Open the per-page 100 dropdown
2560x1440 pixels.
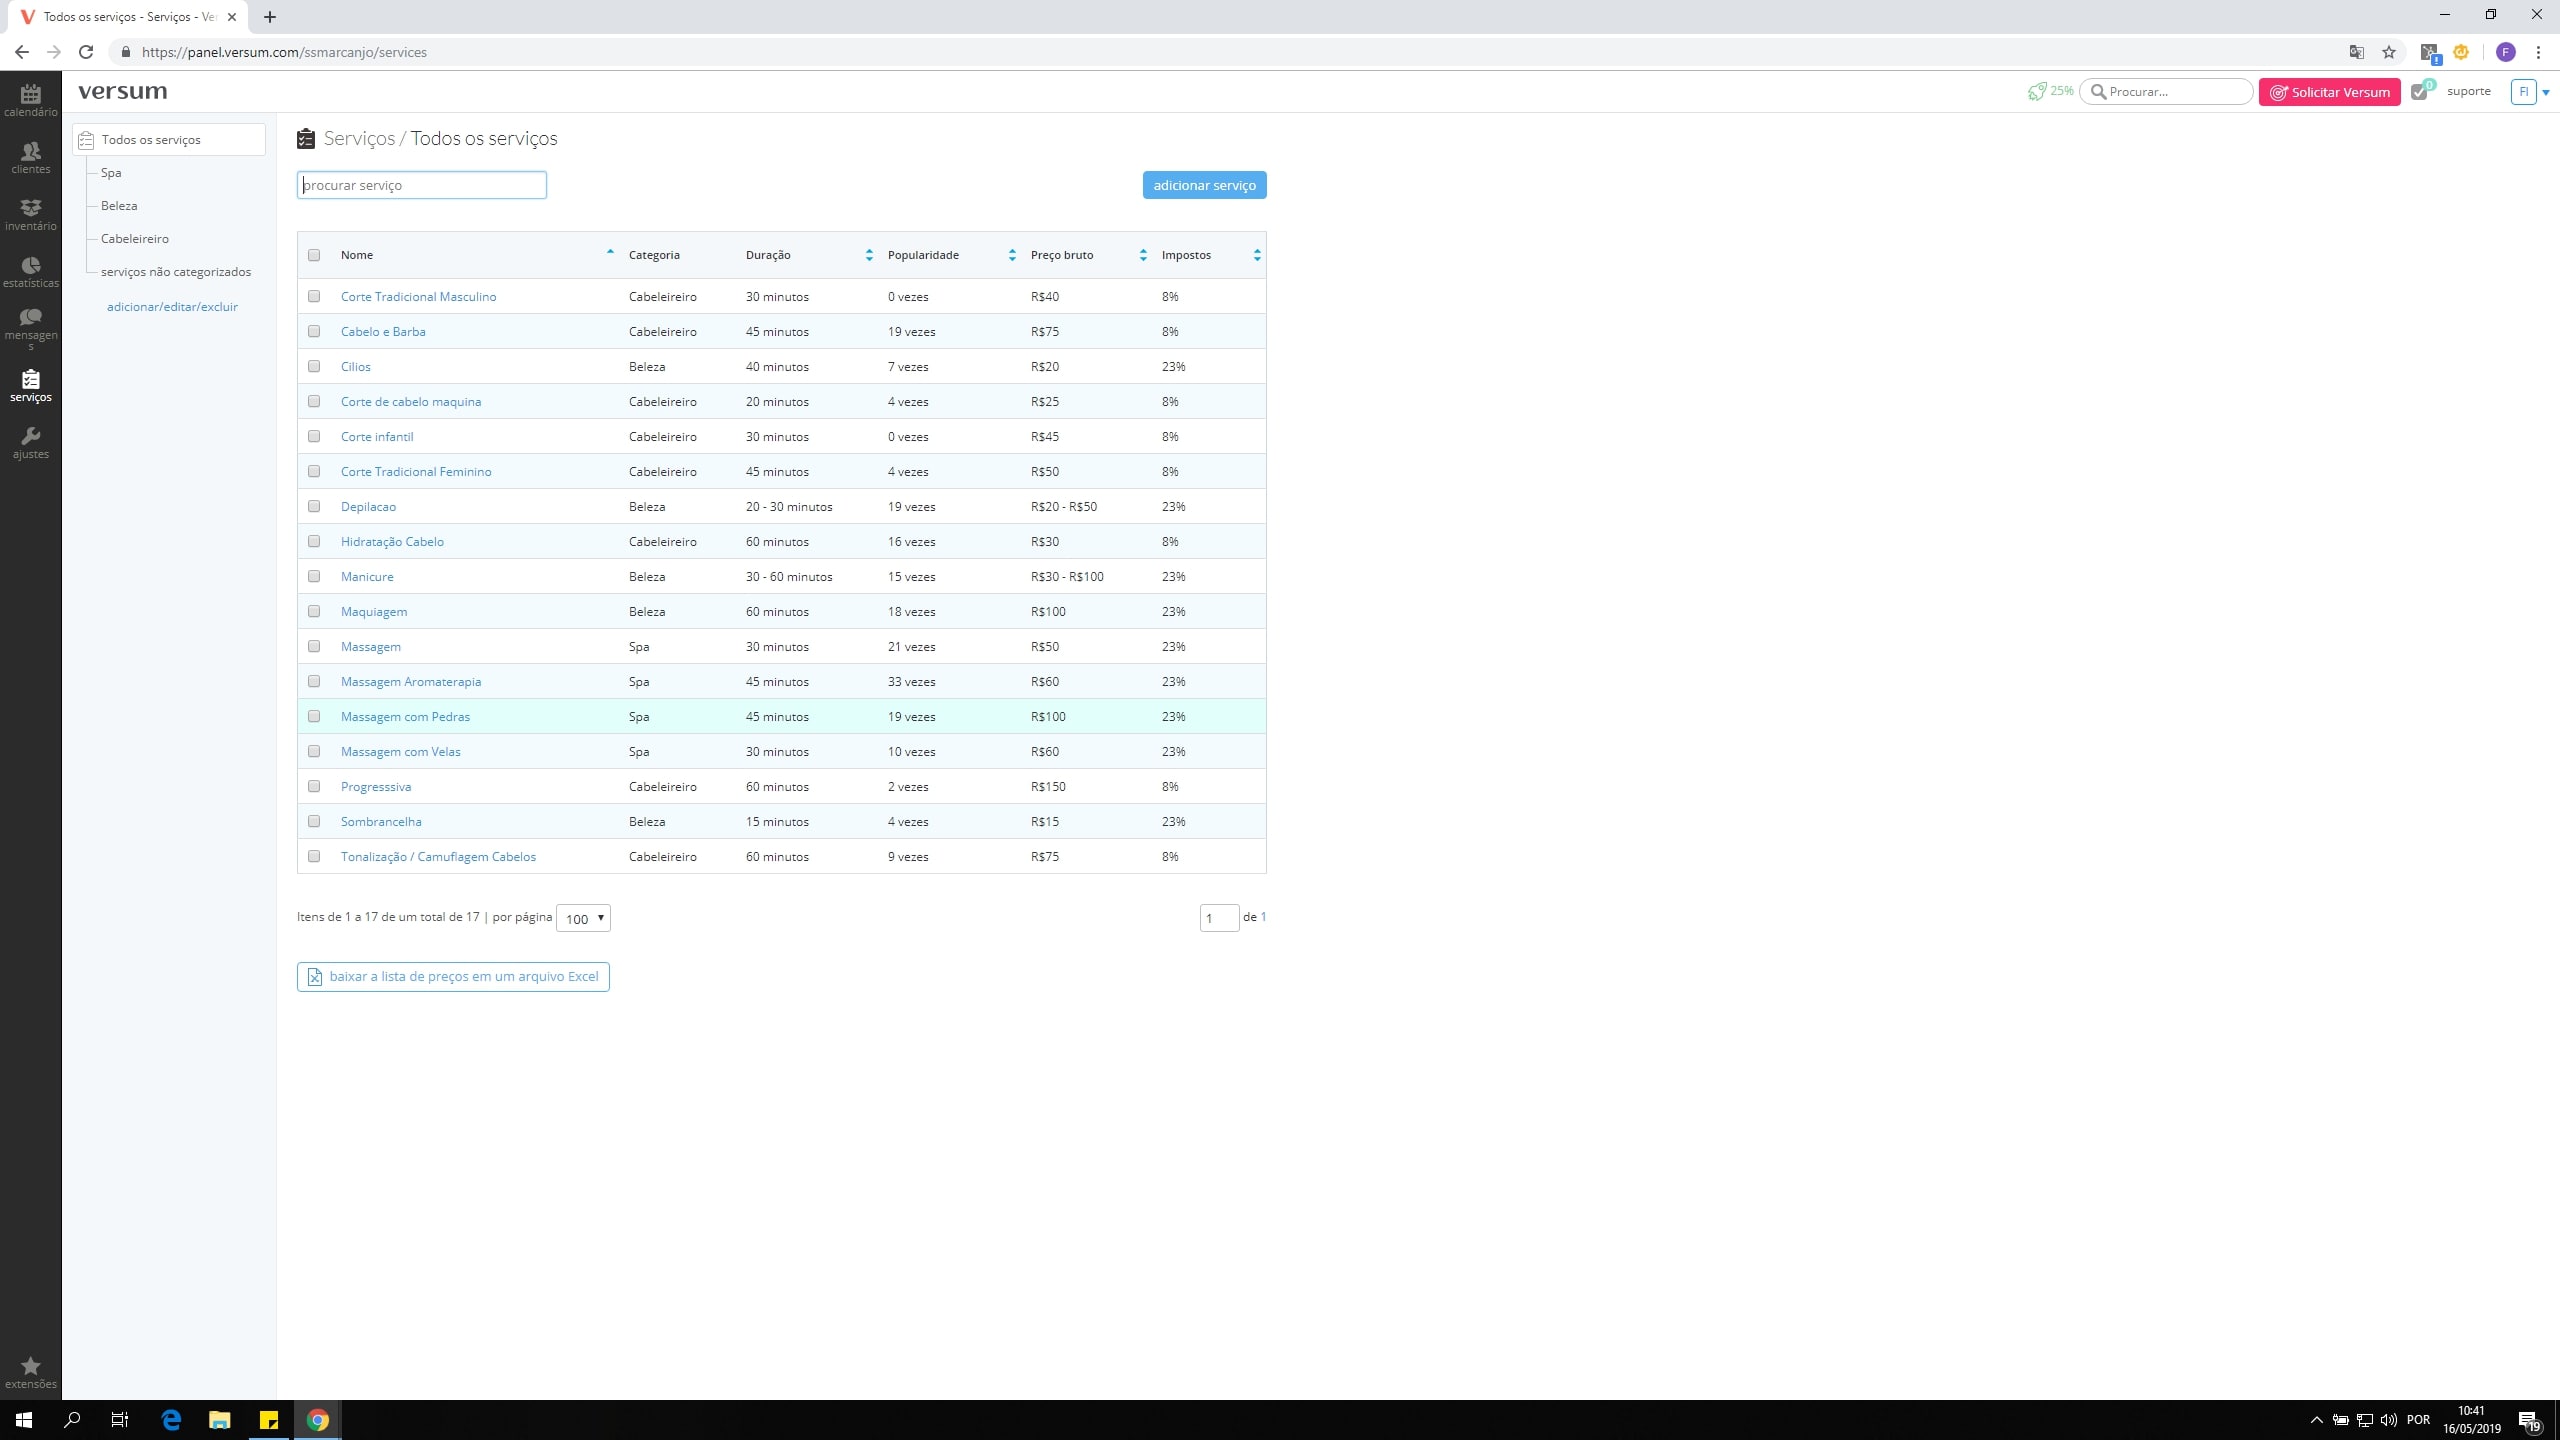pyautogui.click(x=583, y=918)
